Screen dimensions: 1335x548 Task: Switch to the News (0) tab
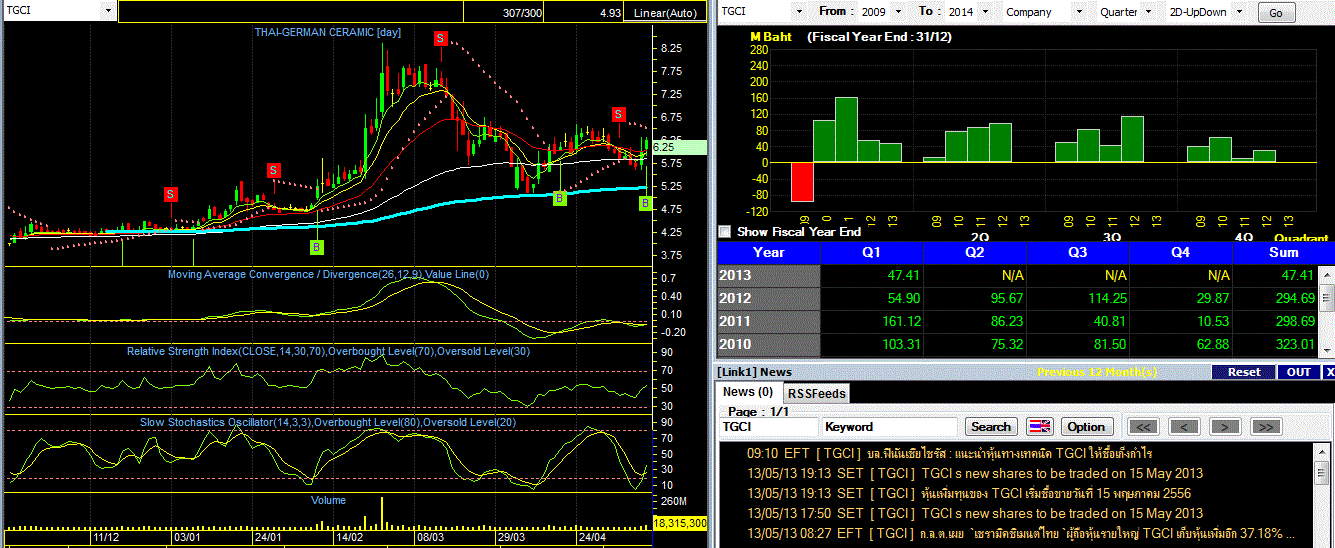tap(748, 392)
